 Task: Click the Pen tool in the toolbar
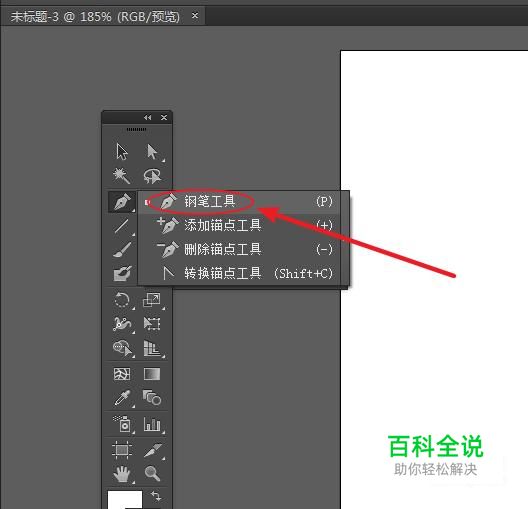pos(122,202)
